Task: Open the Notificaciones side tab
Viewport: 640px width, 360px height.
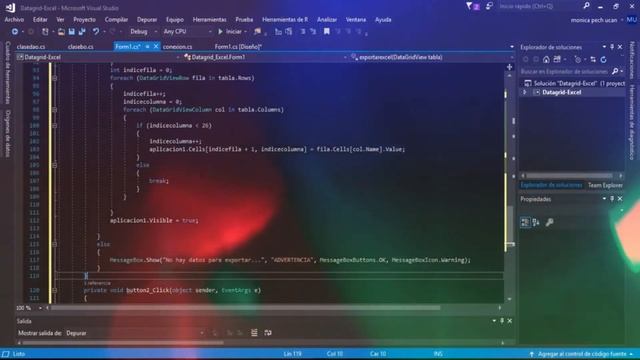Action: click(632, 60)
